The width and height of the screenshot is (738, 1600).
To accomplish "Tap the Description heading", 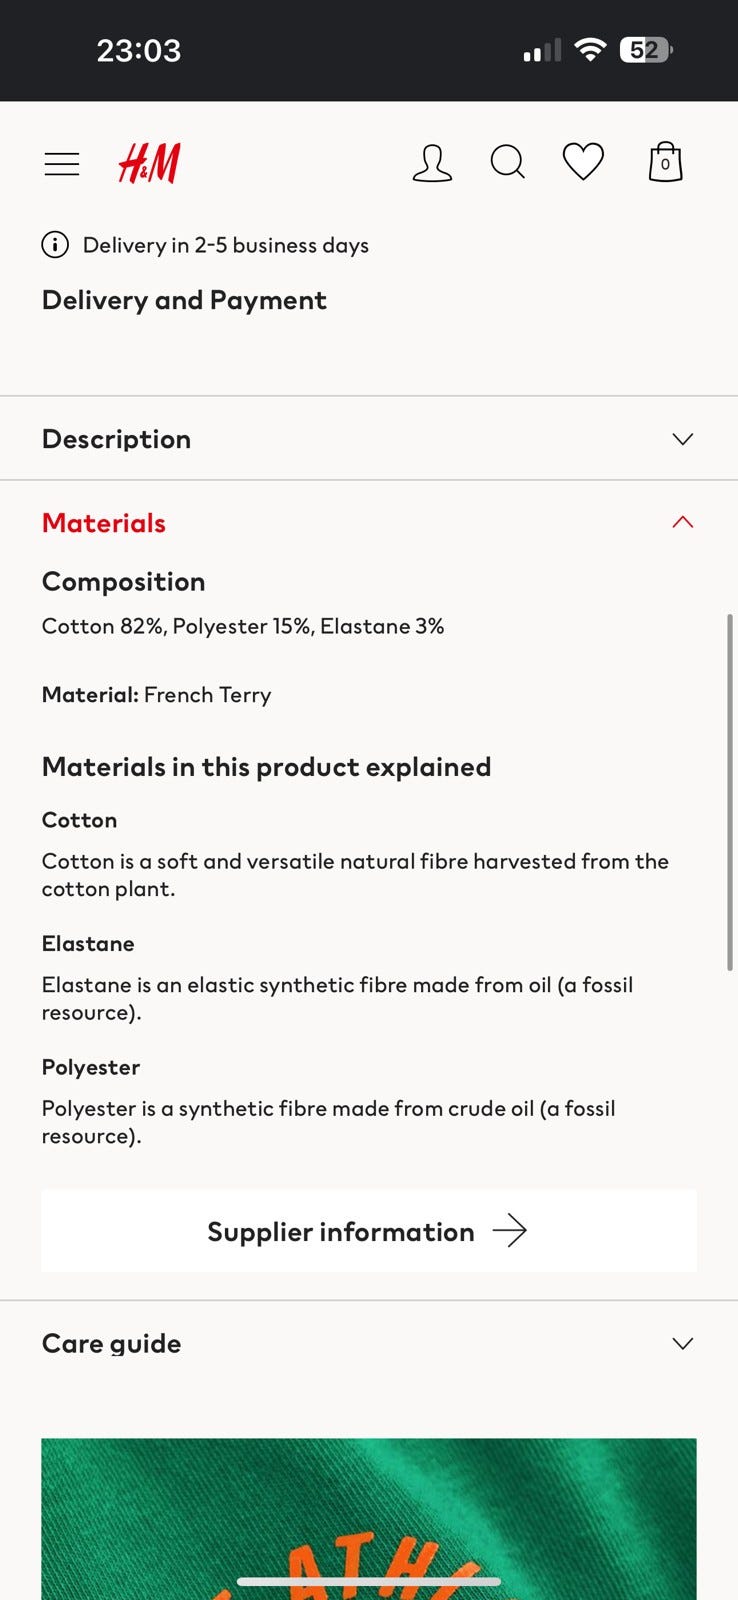I will (x=116, y=439).
